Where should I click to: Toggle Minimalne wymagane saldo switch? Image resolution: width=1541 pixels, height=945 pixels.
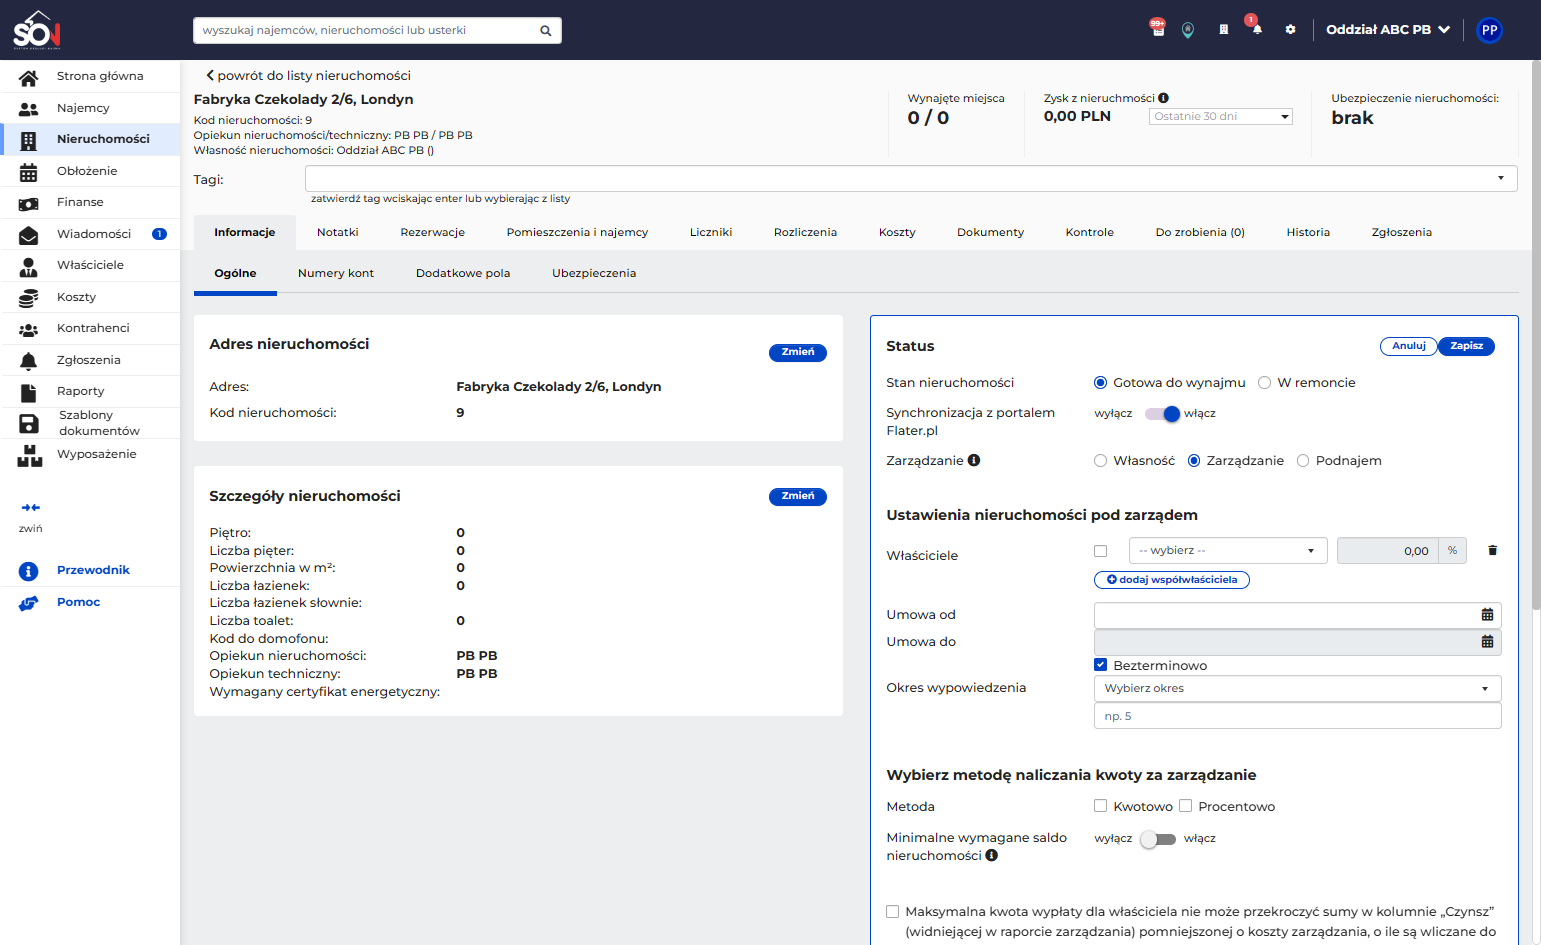click(x=1159, y=839)
